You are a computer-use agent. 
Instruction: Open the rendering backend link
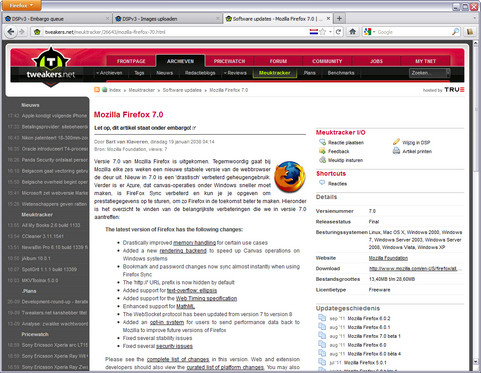[183, 251]
